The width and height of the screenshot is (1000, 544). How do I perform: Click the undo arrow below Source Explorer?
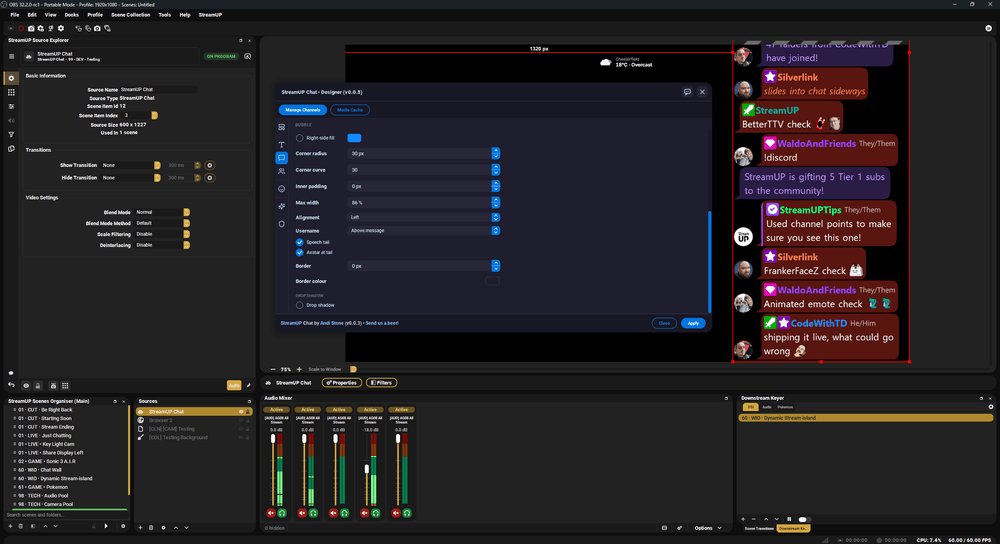point(11,385)
